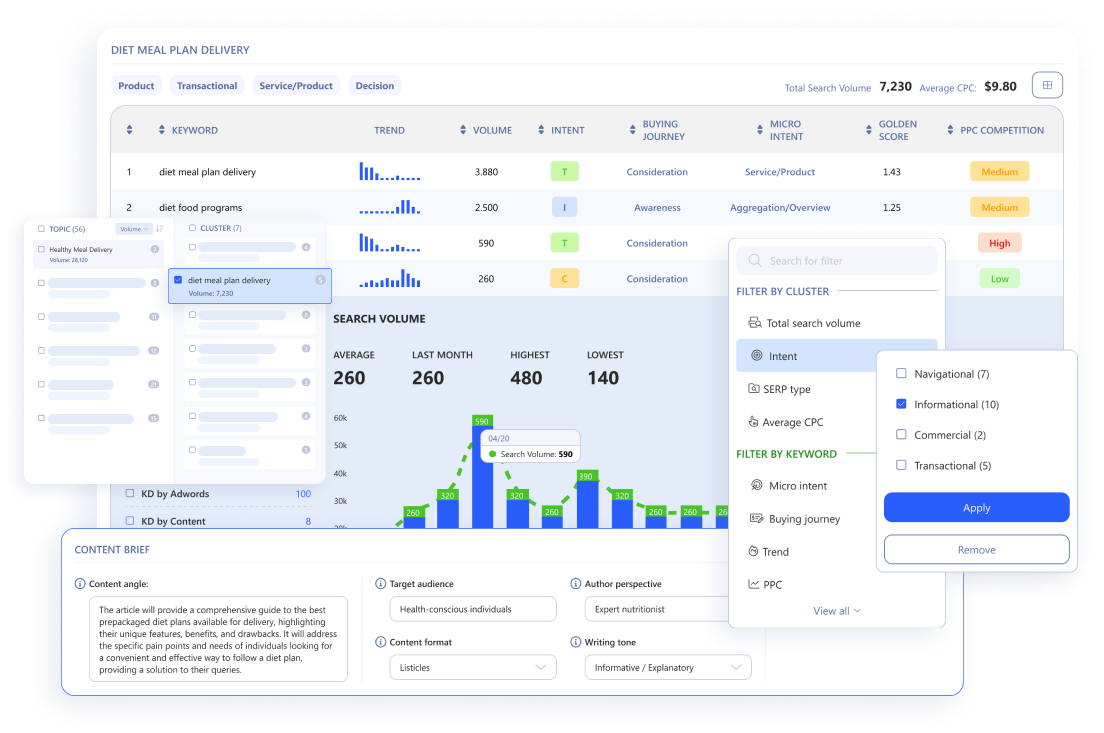The height and width of the screenshot is (733, 1104).
Task: Click the Search for filter input field
Action: point(836,260)
